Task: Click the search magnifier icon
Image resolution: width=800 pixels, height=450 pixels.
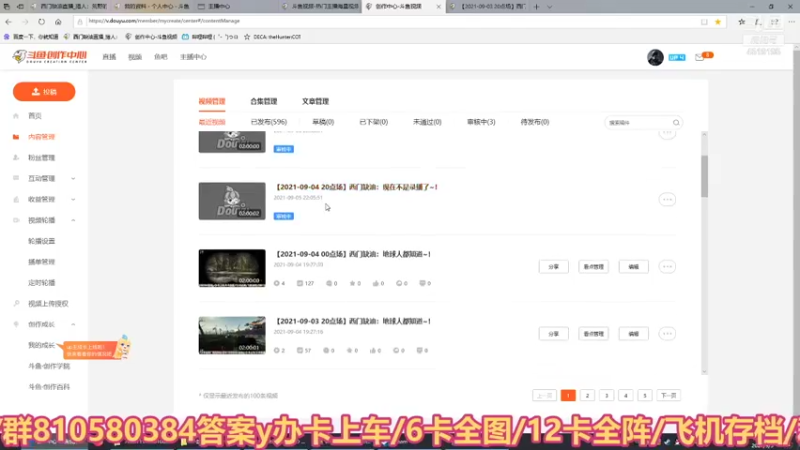Action: coord(676,123)
